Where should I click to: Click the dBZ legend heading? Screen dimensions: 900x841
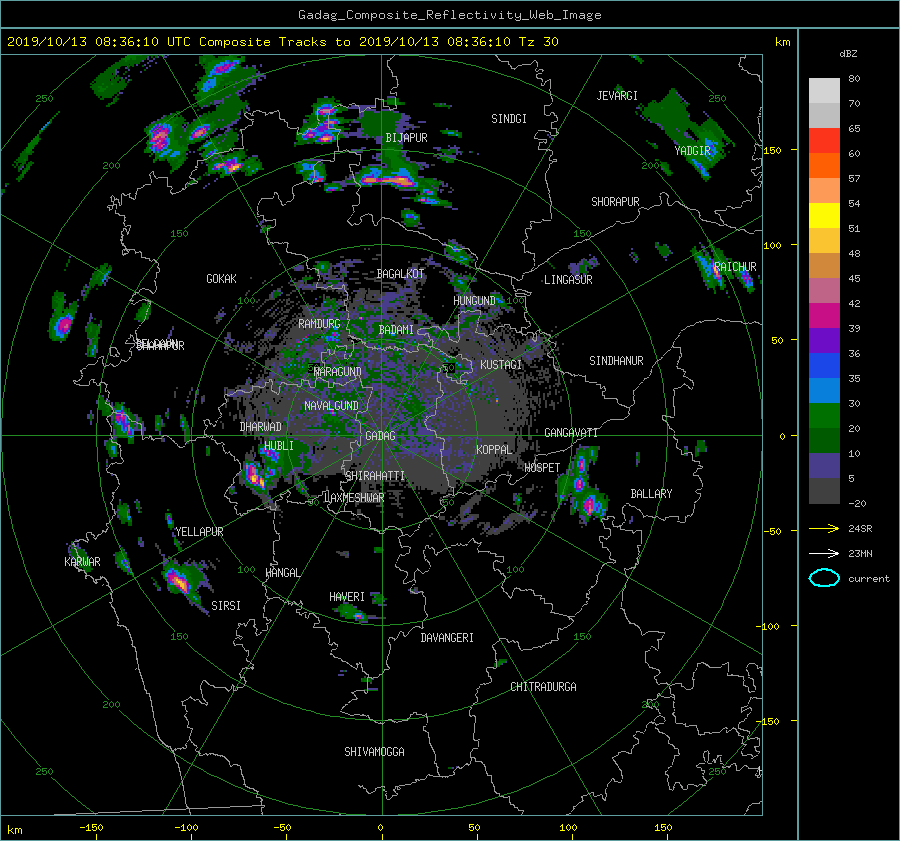point(848,54)
